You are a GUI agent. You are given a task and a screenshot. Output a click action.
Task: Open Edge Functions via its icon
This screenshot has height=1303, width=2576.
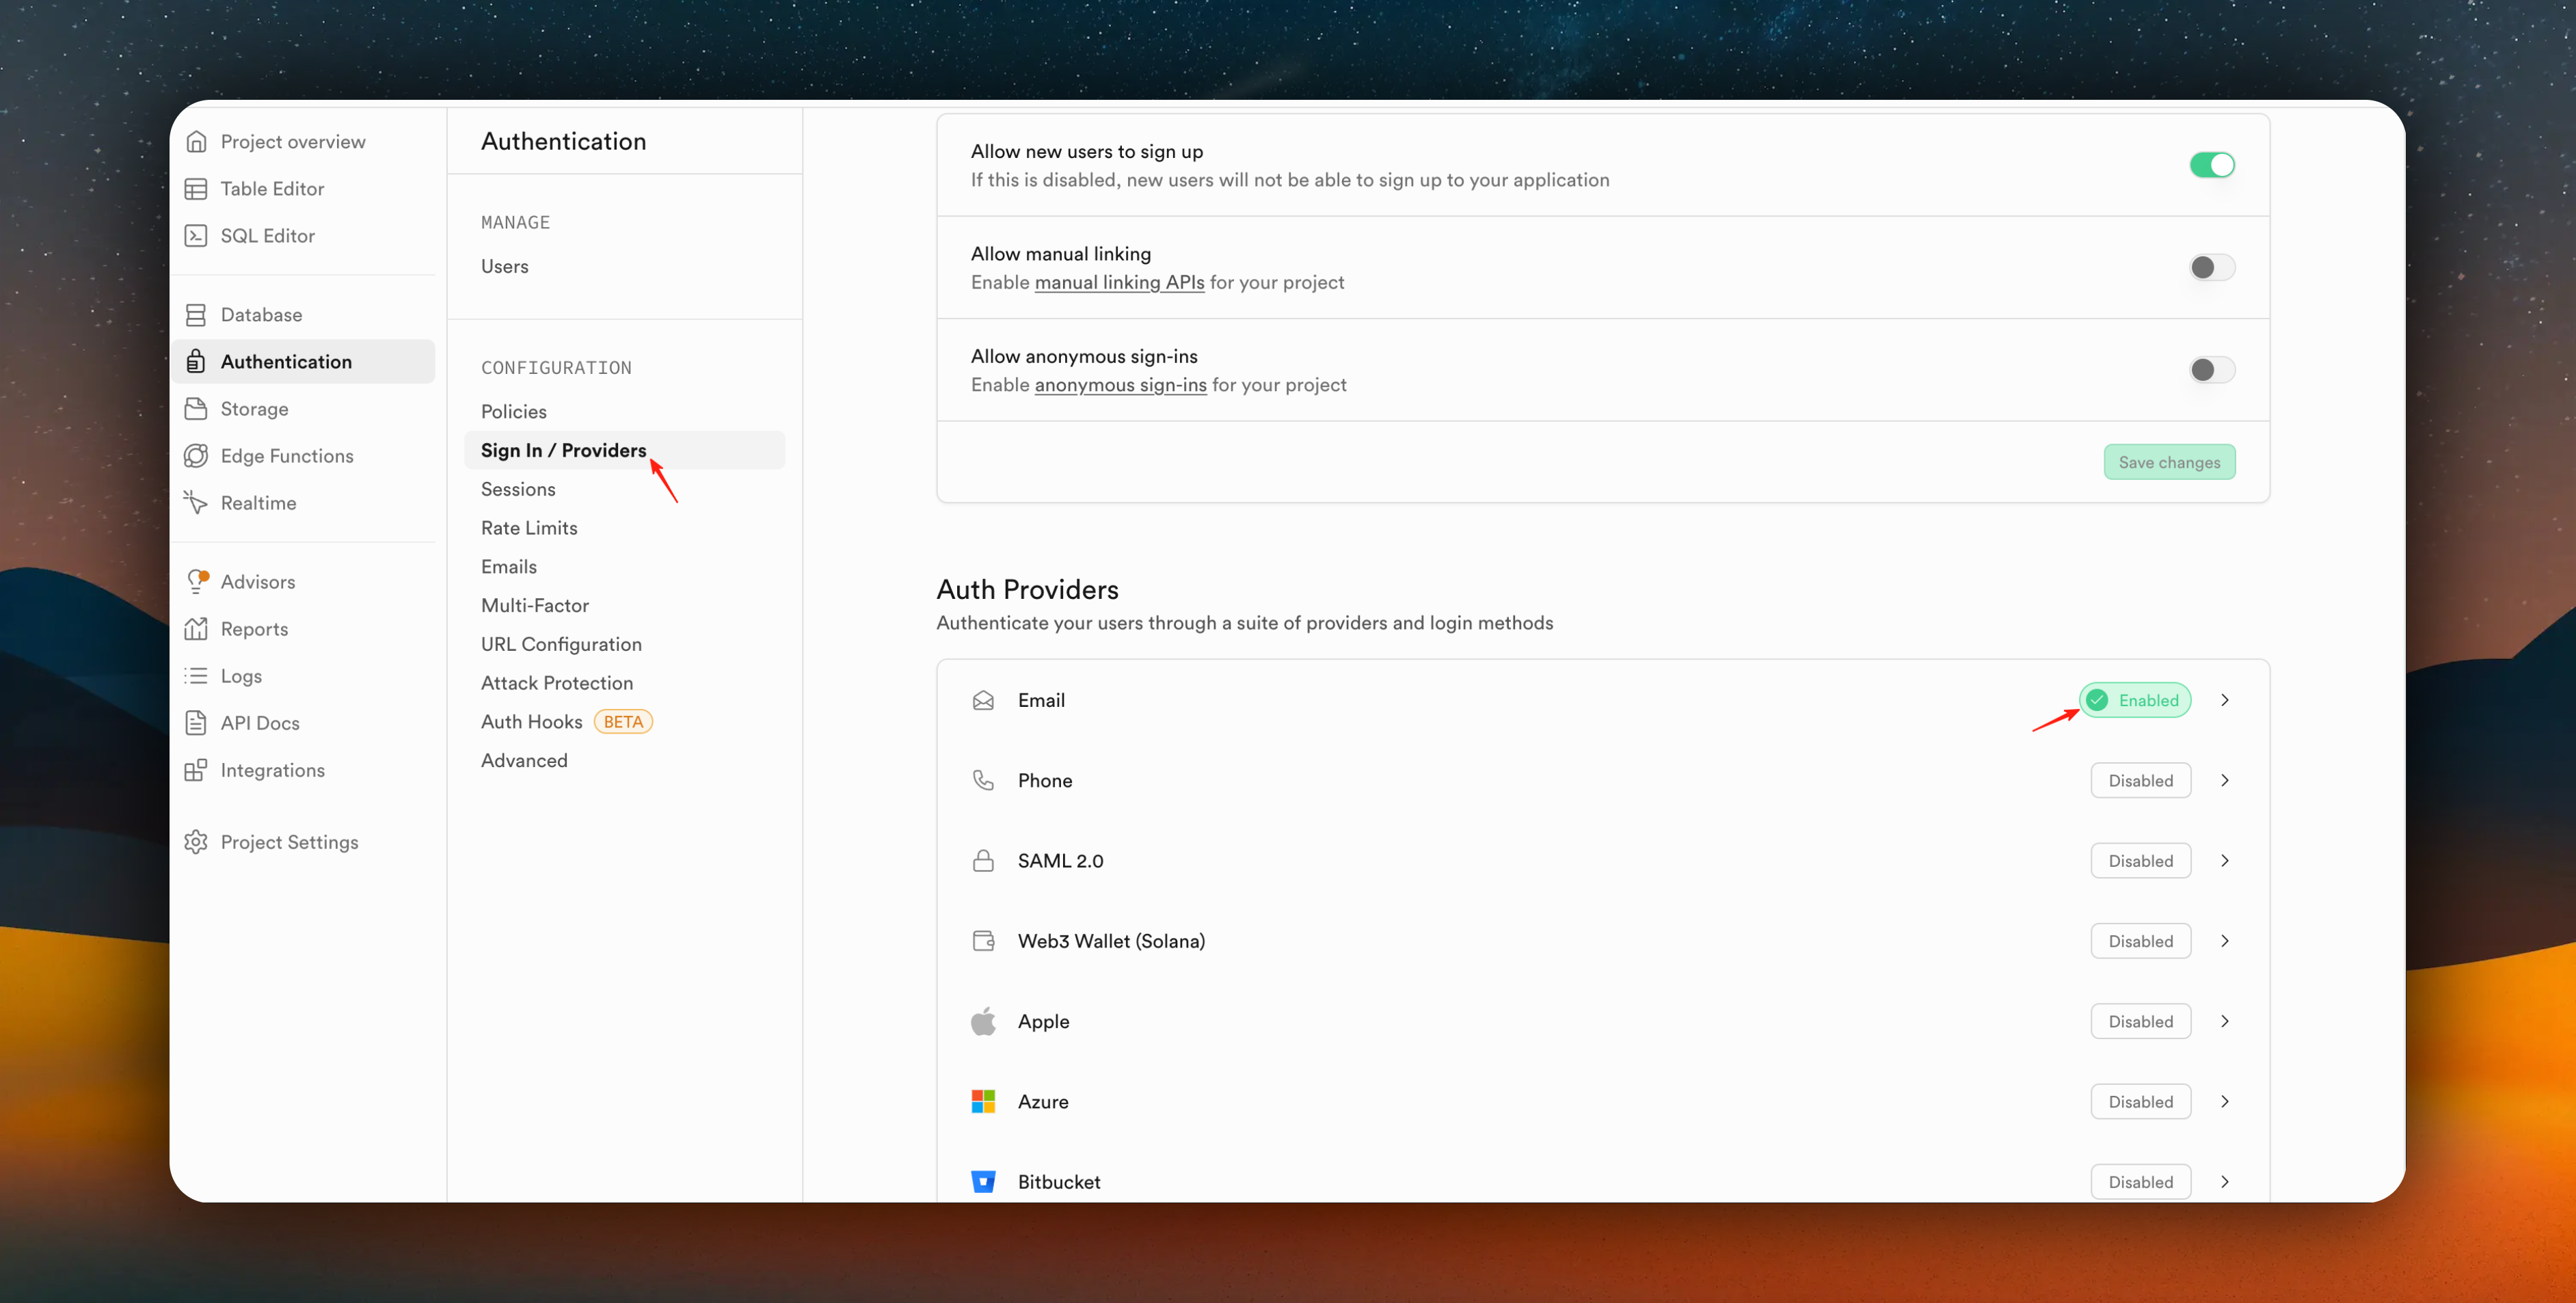(196, 456)
